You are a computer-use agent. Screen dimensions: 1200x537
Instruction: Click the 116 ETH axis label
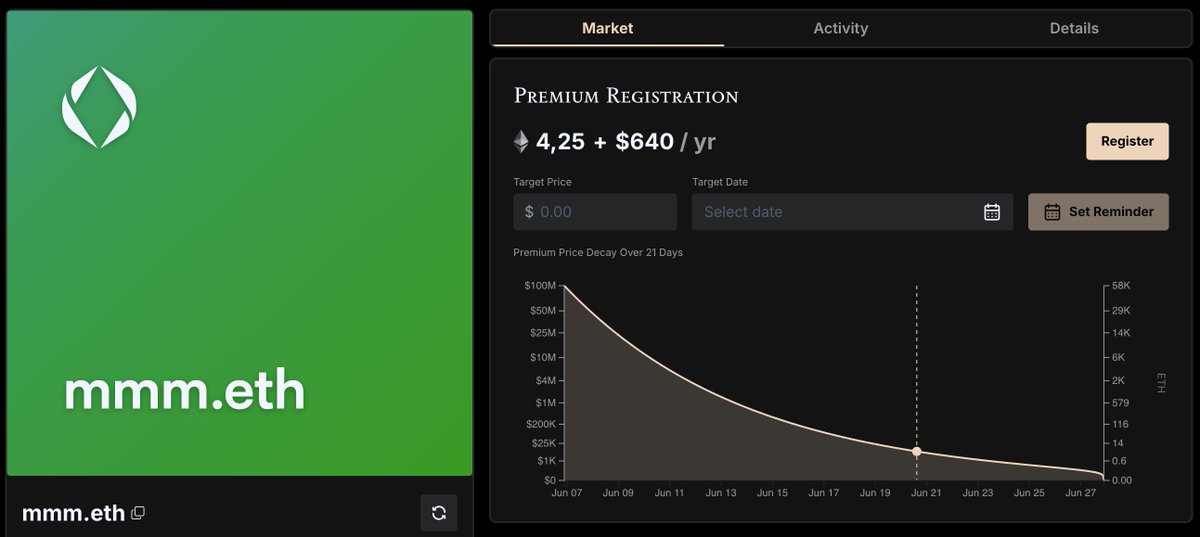[x=1120, y=424]
